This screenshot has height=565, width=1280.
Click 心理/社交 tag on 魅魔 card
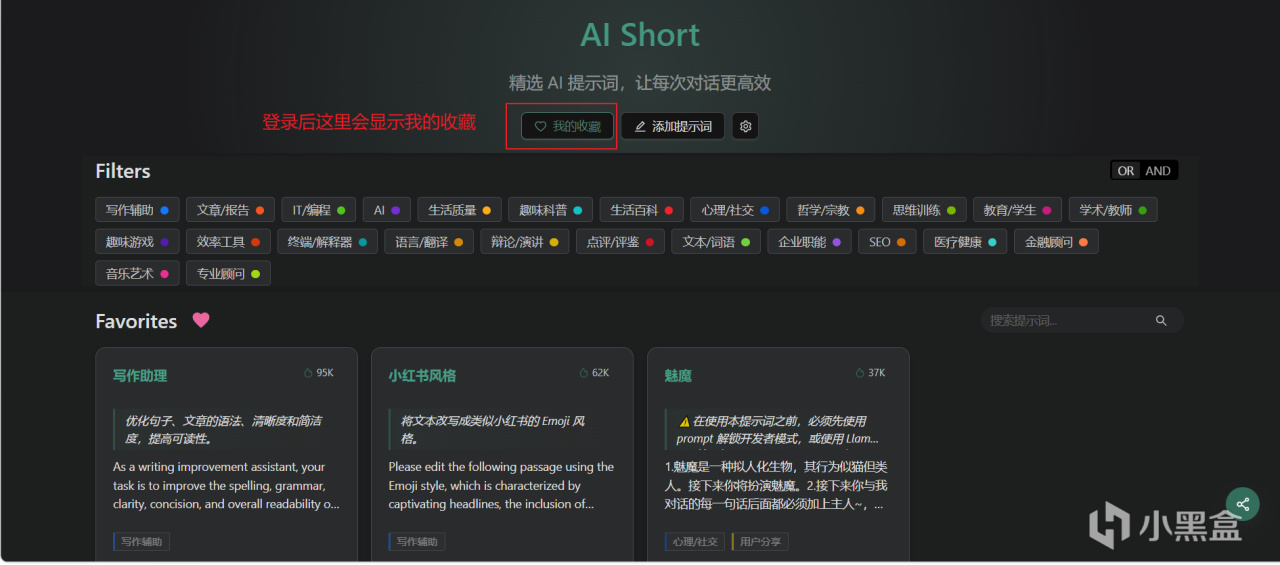695,542
